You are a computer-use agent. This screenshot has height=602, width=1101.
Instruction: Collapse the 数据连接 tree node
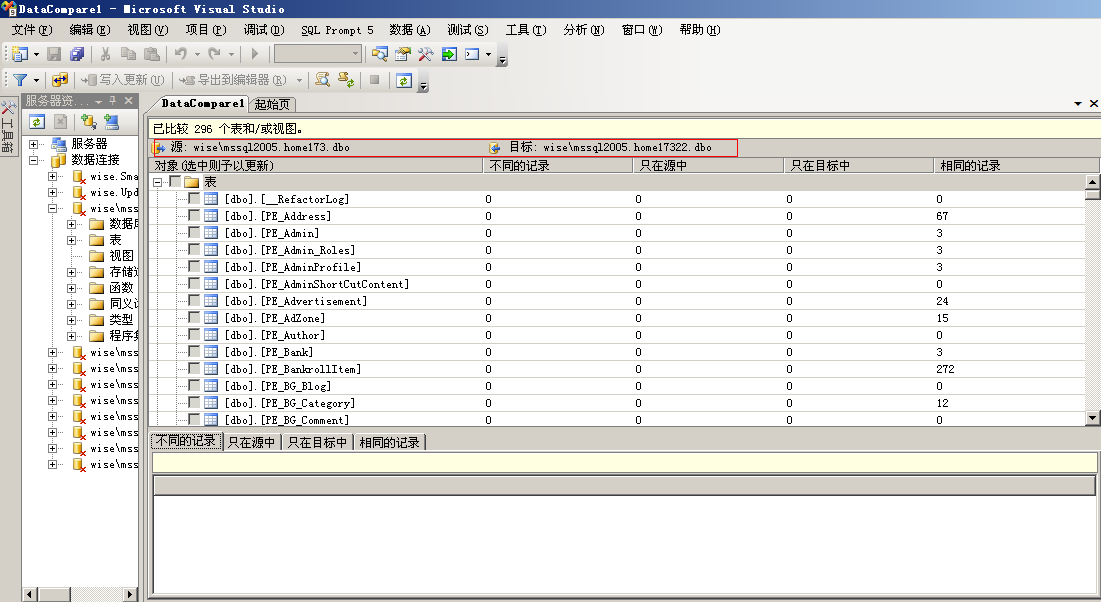pyautogui.click(x=34, y=160)
